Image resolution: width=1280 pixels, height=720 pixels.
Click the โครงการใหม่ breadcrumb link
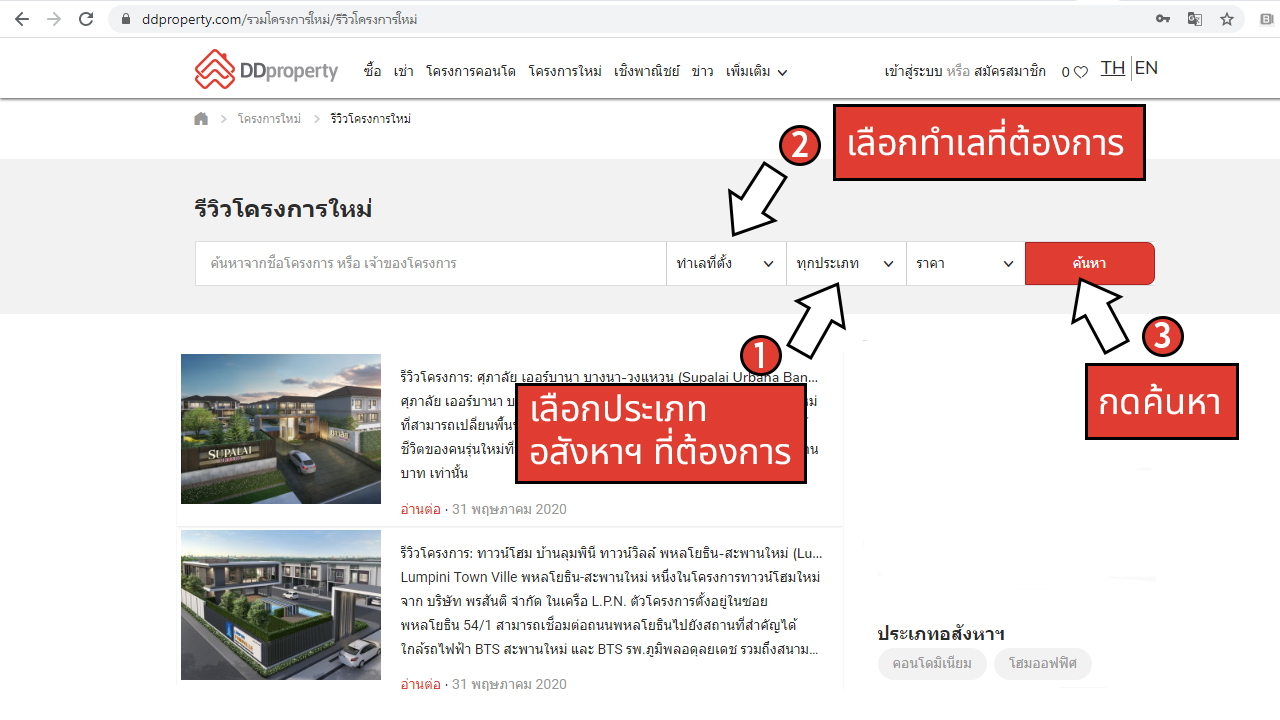click(x=269, y=119)
